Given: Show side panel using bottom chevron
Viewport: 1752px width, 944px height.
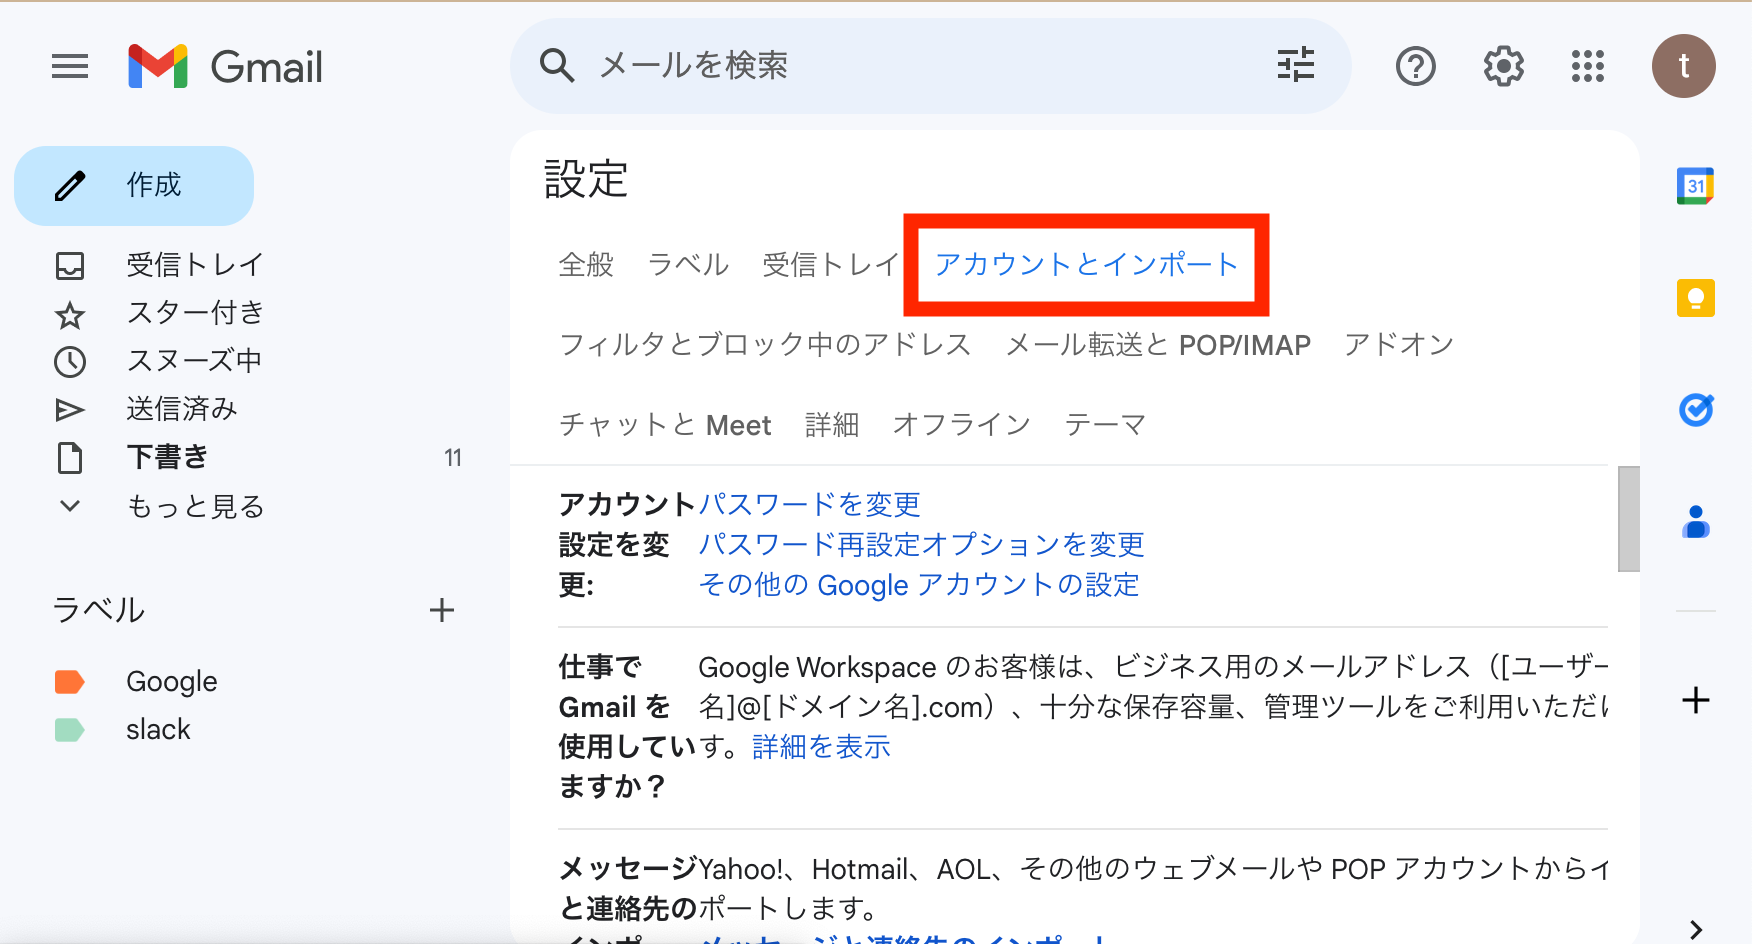Looking at the screenshot, I should click(1696, 929).
